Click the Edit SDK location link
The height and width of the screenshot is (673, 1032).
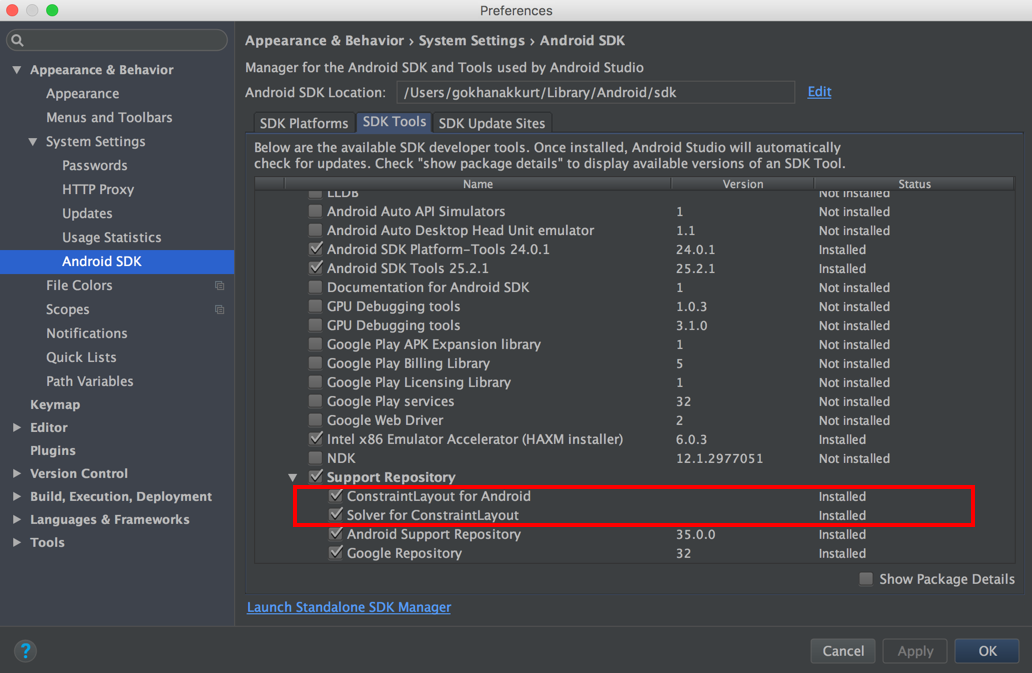tap(819, 92)
